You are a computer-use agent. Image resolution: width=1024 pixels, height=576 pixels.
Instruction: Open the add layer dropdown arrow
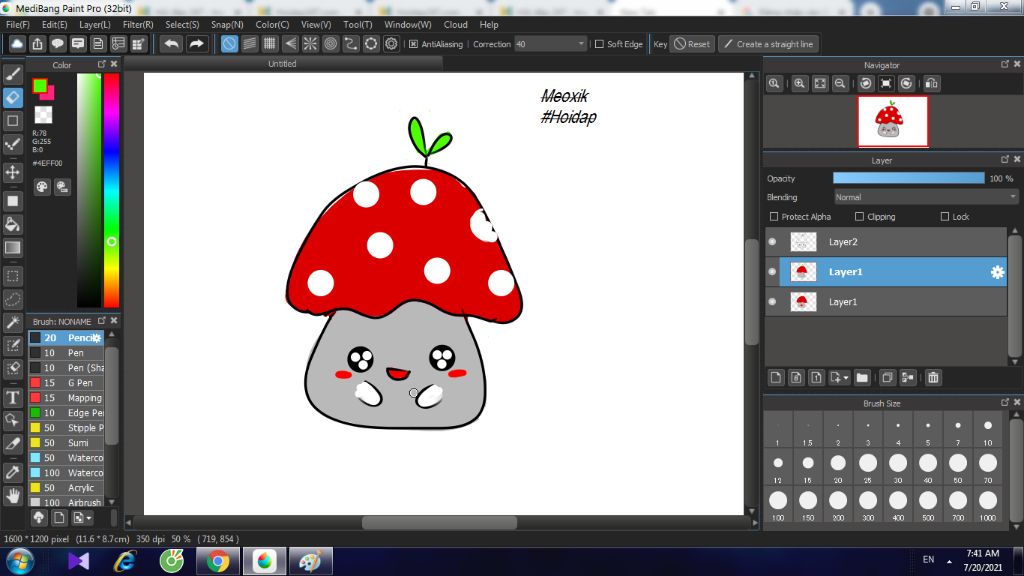pos(846,378)
